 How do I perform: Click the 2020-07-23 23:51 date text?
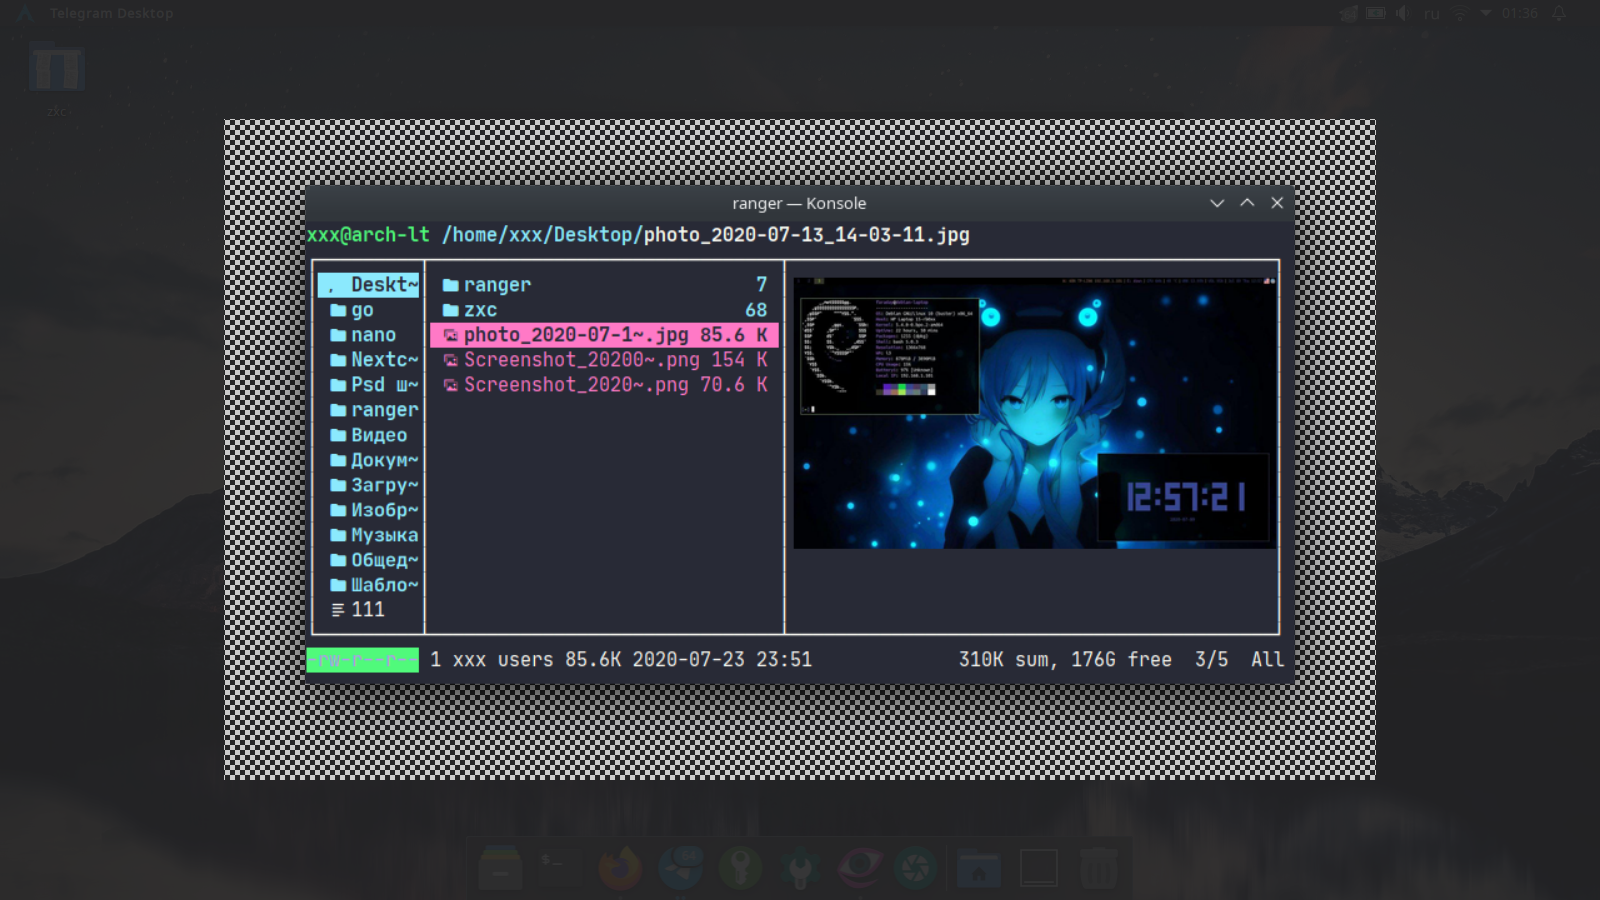point(722,660)
